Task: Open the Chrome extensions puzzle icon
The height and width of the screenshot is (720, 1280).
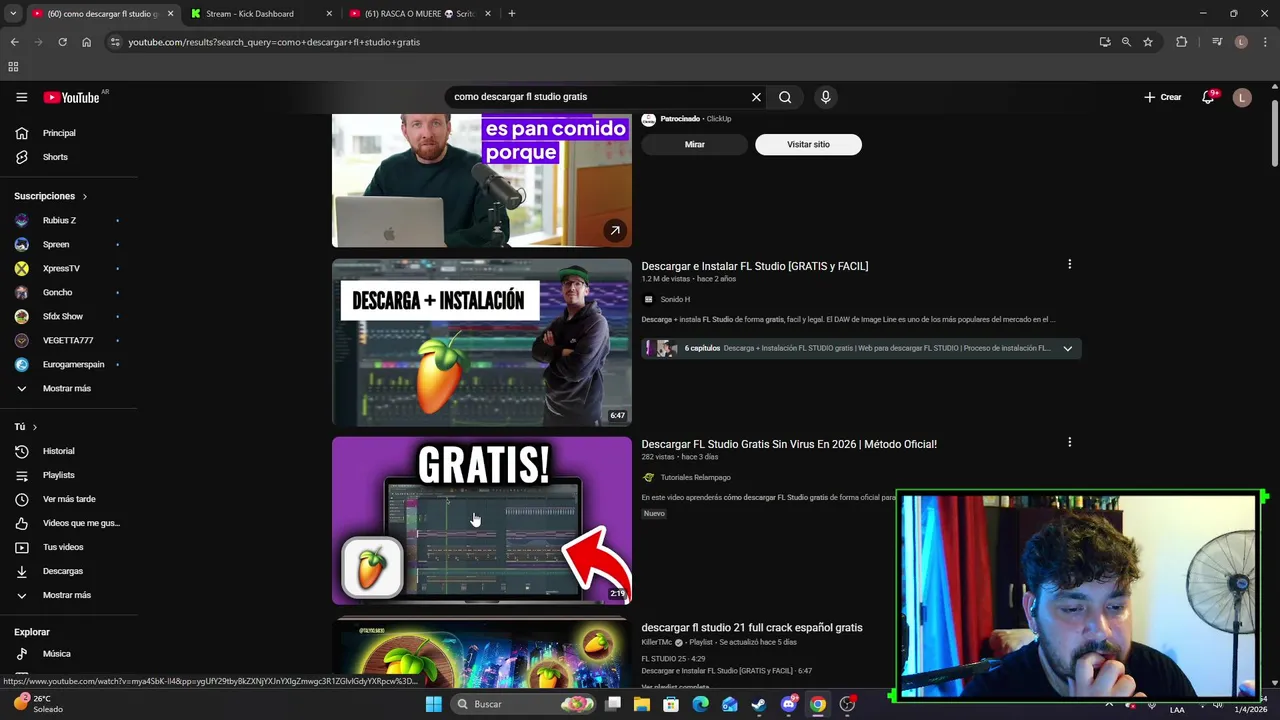Action: point(1181,42)
